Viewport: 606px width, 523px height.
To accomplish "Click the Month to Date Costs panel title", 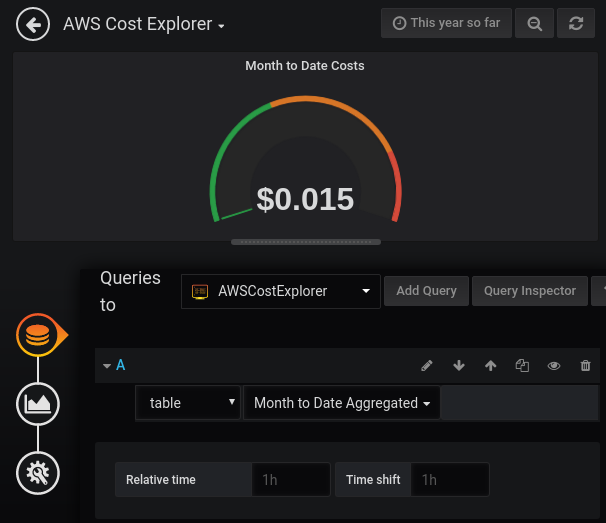I will 305,66.
